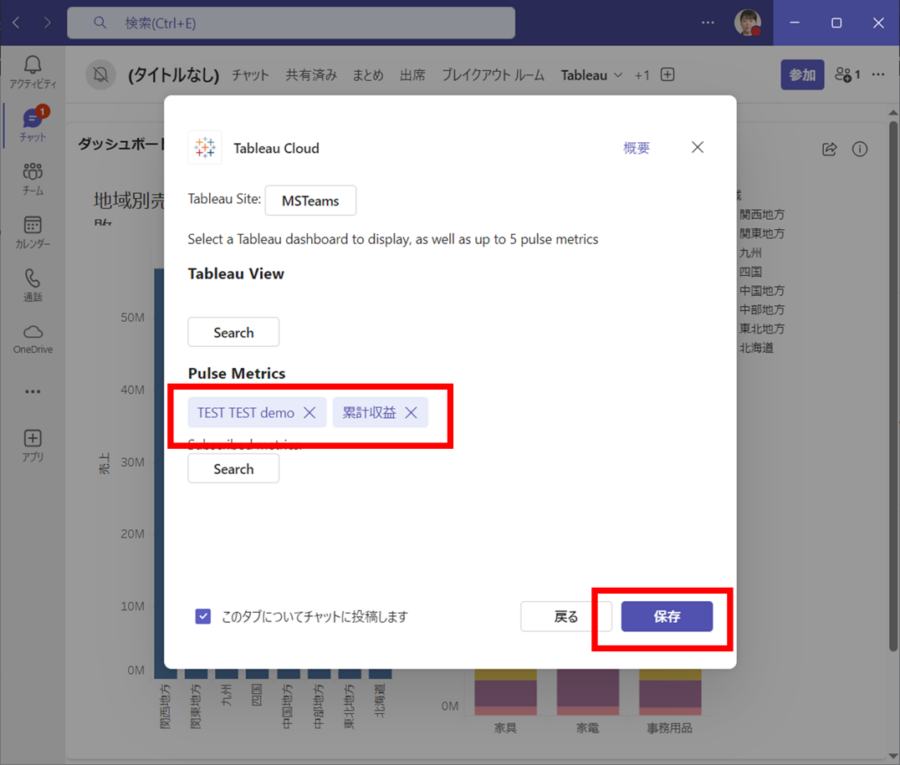Remove the 累計収益 metric chip
The image size is (900, 765).
tap(411, 413)
